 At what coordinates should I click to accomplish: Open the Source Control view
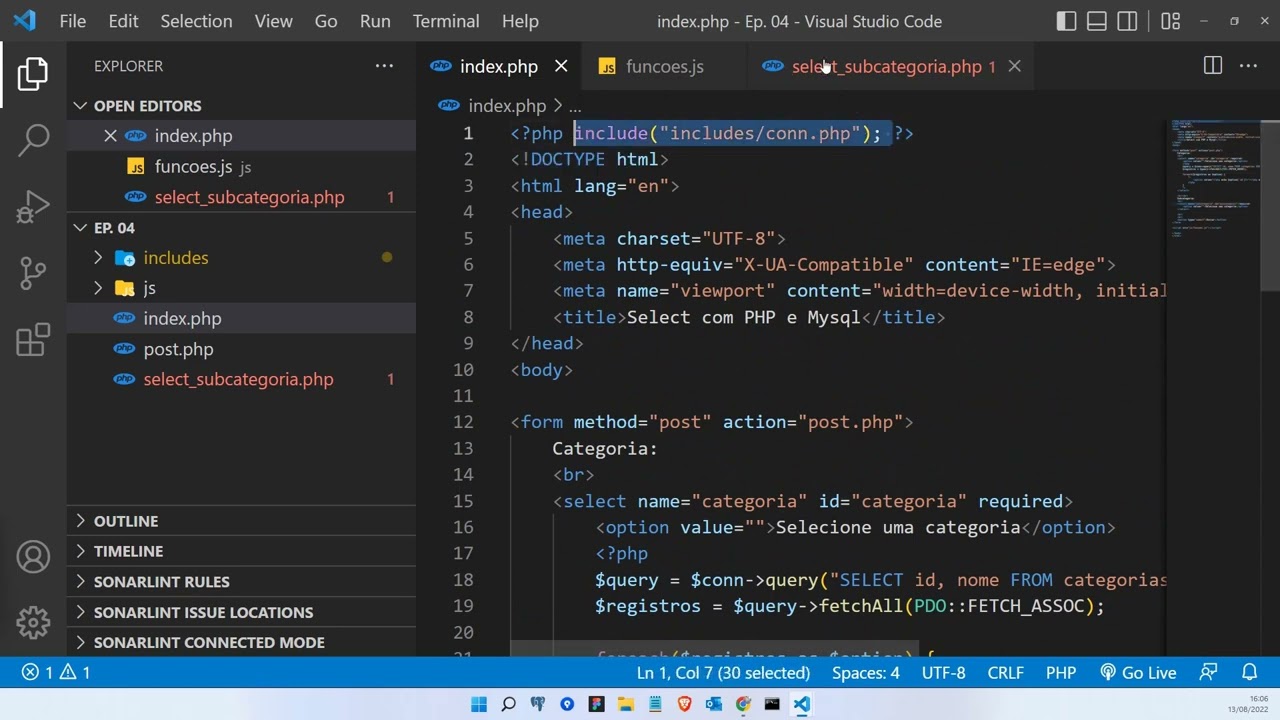tap(33, 272)
